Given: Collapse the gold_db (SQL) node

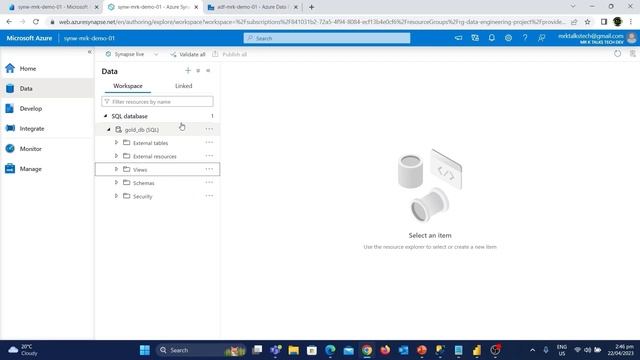Looking at the screenshot, I should [x=109, y=129].
